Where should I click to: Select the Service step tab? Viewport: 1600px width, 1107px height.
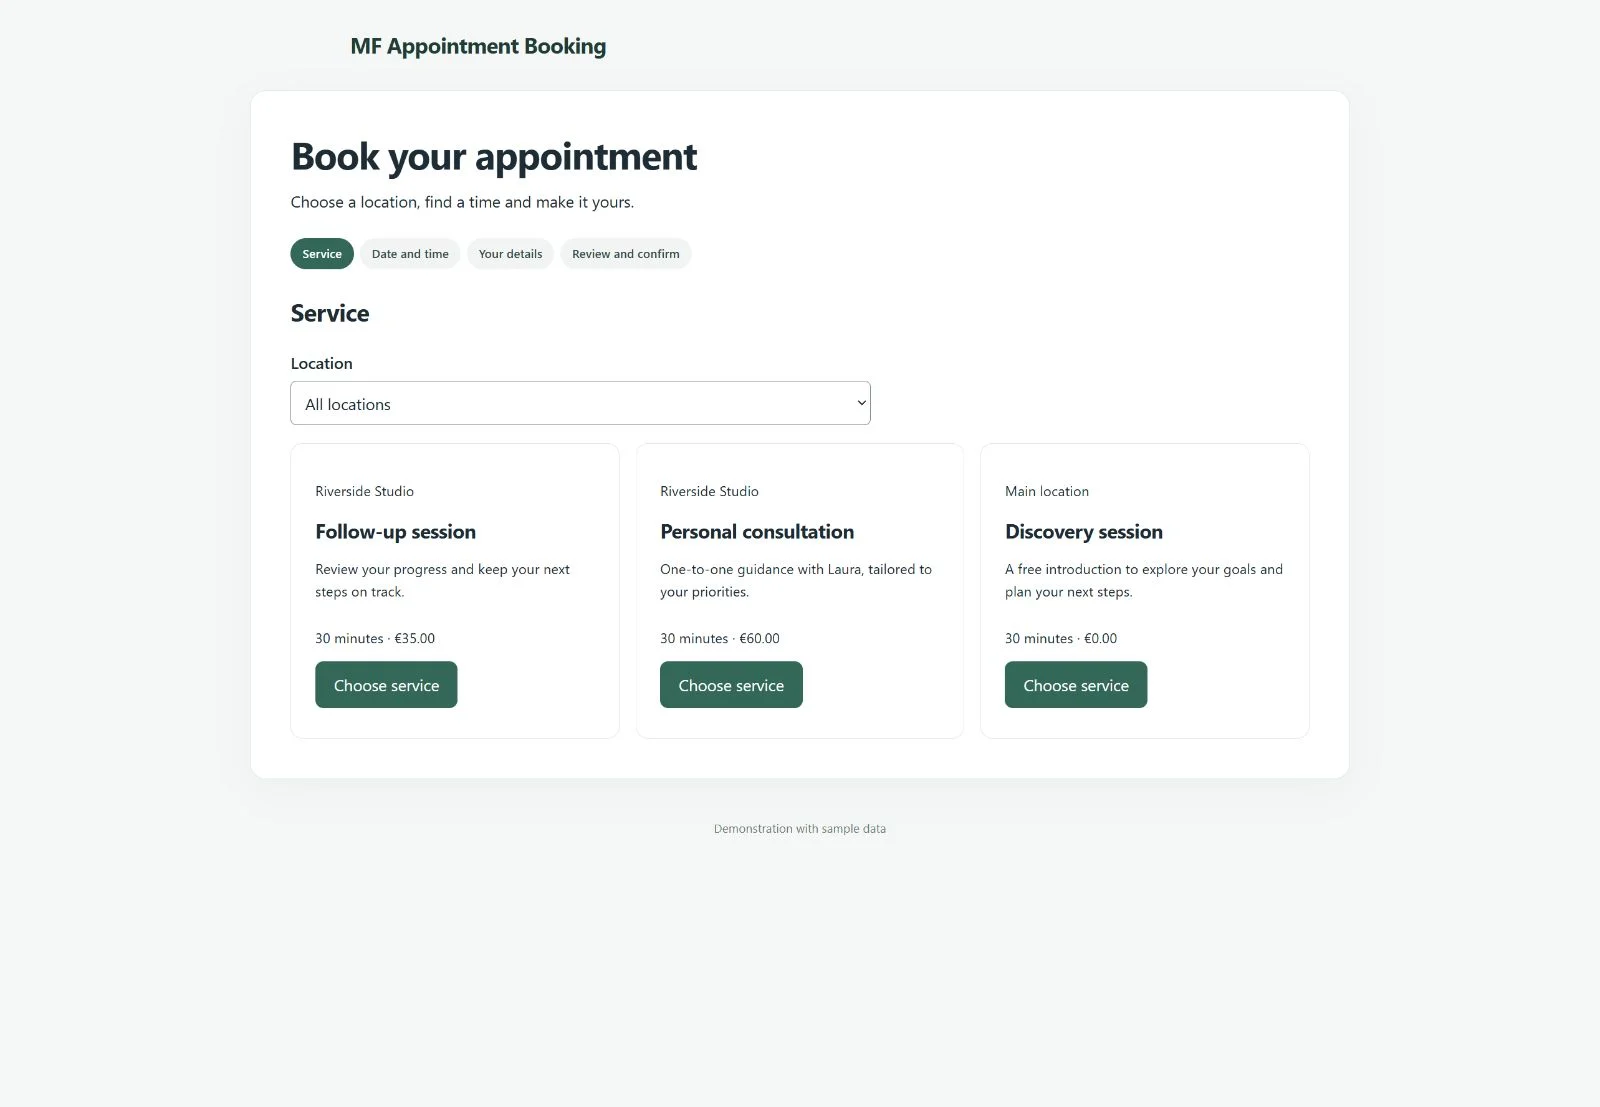pos(322,254)
